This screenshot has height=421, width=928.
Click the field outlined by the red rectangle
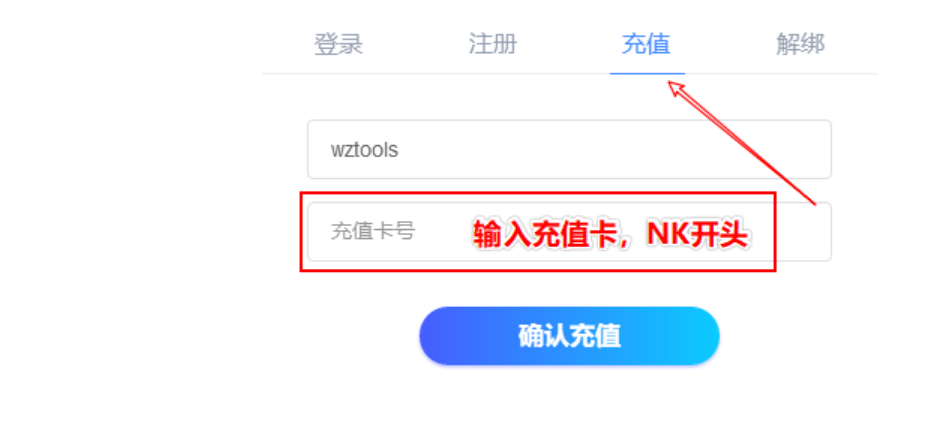[569, 232]
